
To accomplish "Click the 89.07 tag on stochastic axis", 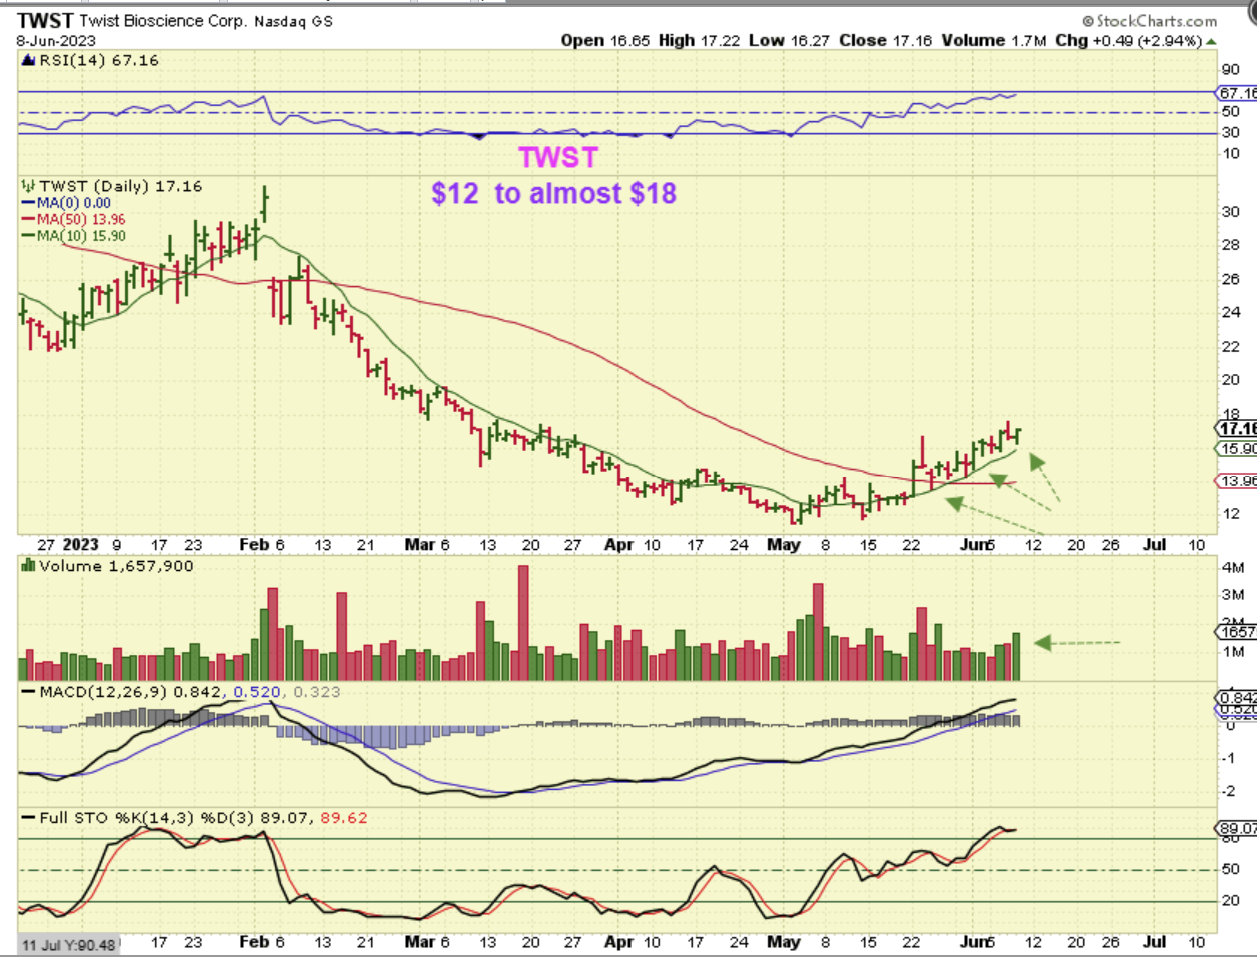I will (1236, 829).
